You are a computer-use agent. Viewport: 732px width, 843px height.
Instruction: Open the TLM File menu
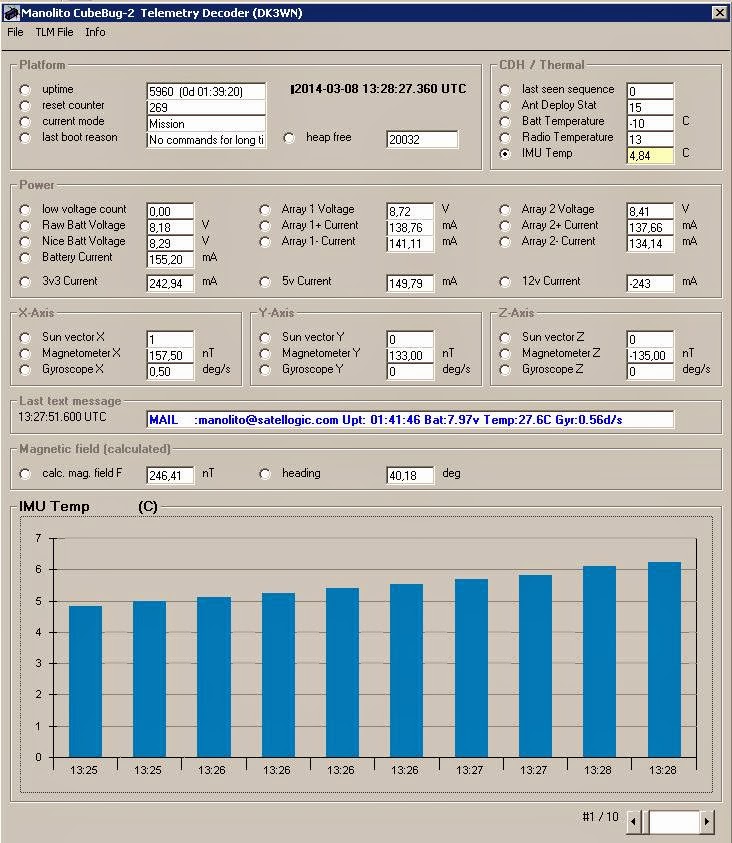click(54, 32)
